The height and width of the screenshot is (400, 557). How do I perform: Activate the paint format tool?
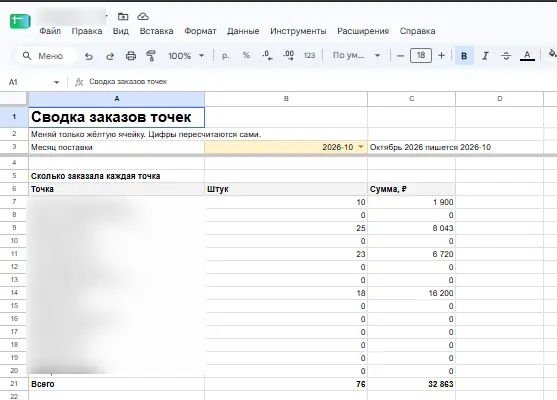[151, 56]
